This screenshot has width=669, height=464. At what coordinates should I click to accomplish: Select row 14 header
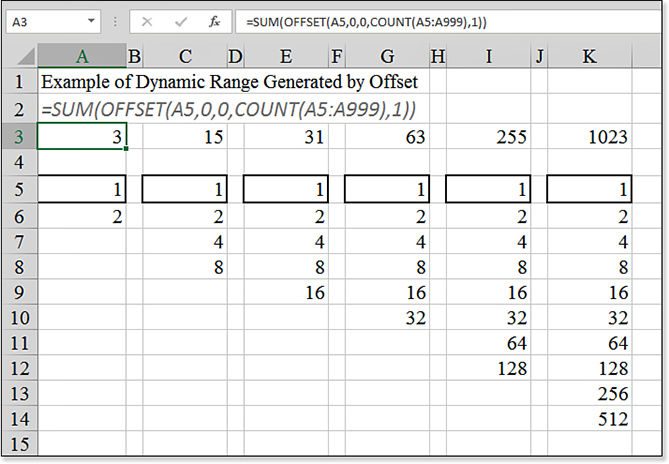click(x=19, y=419)
